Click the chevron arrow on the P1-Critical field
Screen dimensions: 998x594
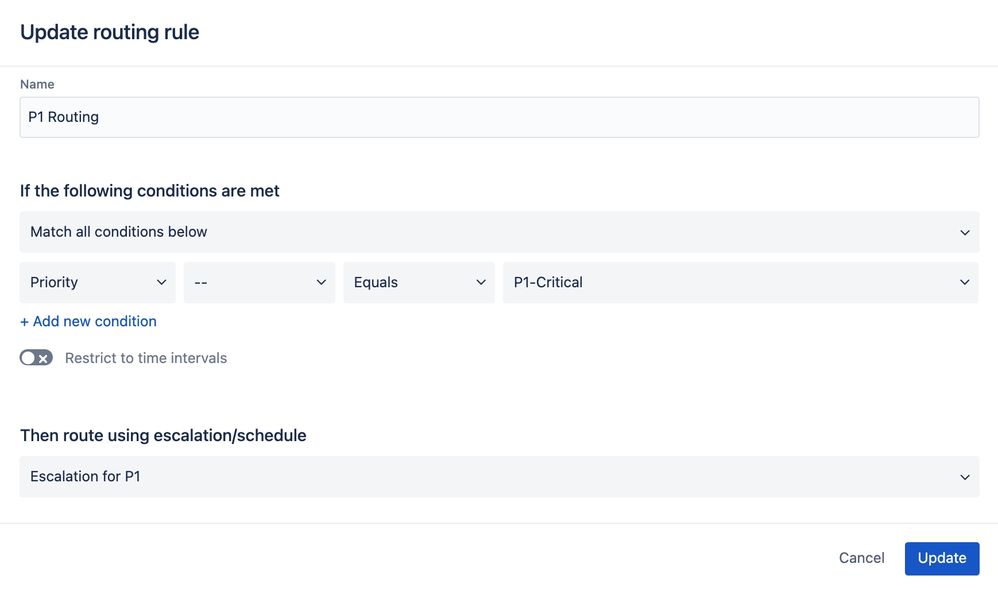point(965,283)
